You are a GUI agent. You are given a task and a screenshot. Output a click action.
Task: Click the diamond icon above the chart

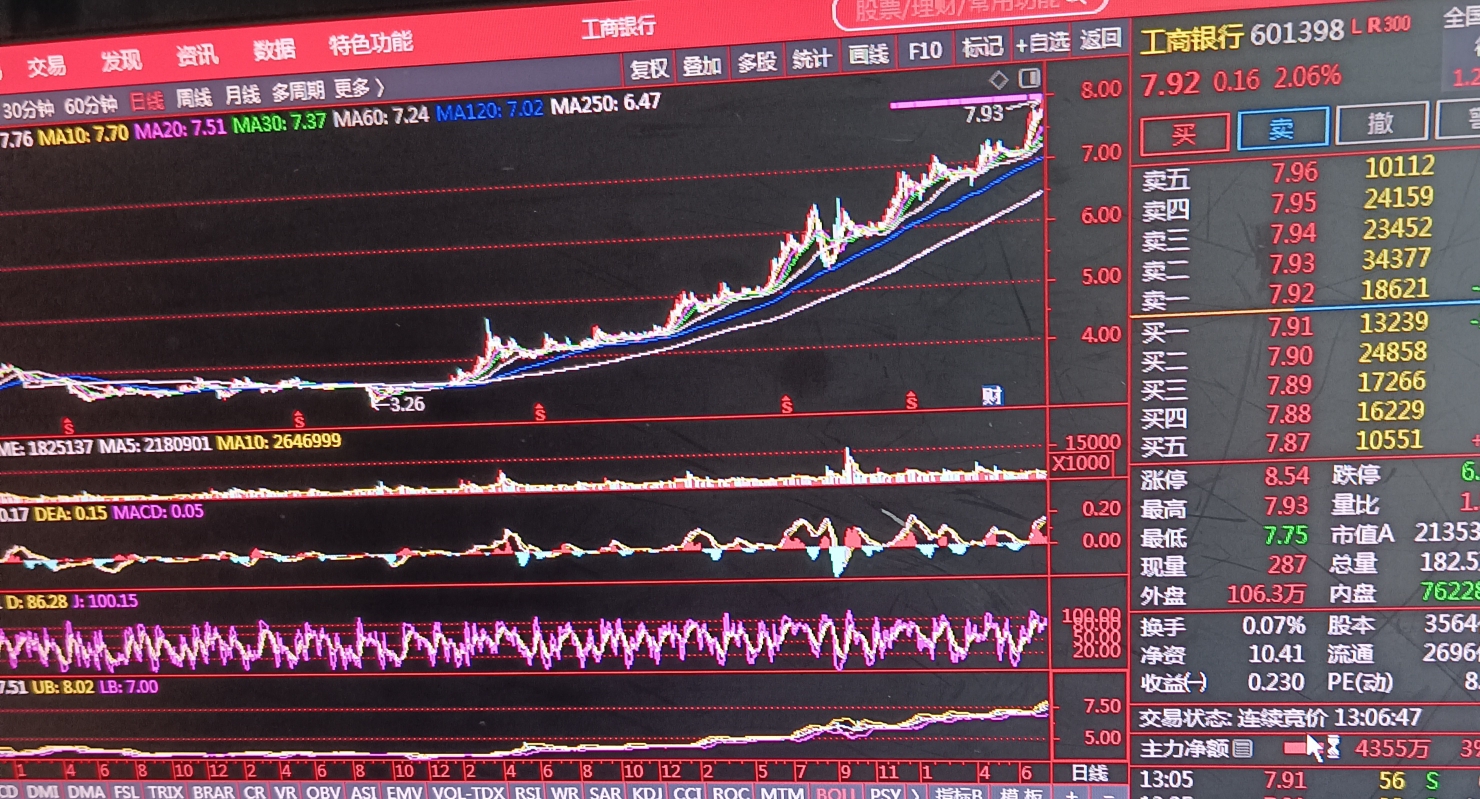click(999, 78)
